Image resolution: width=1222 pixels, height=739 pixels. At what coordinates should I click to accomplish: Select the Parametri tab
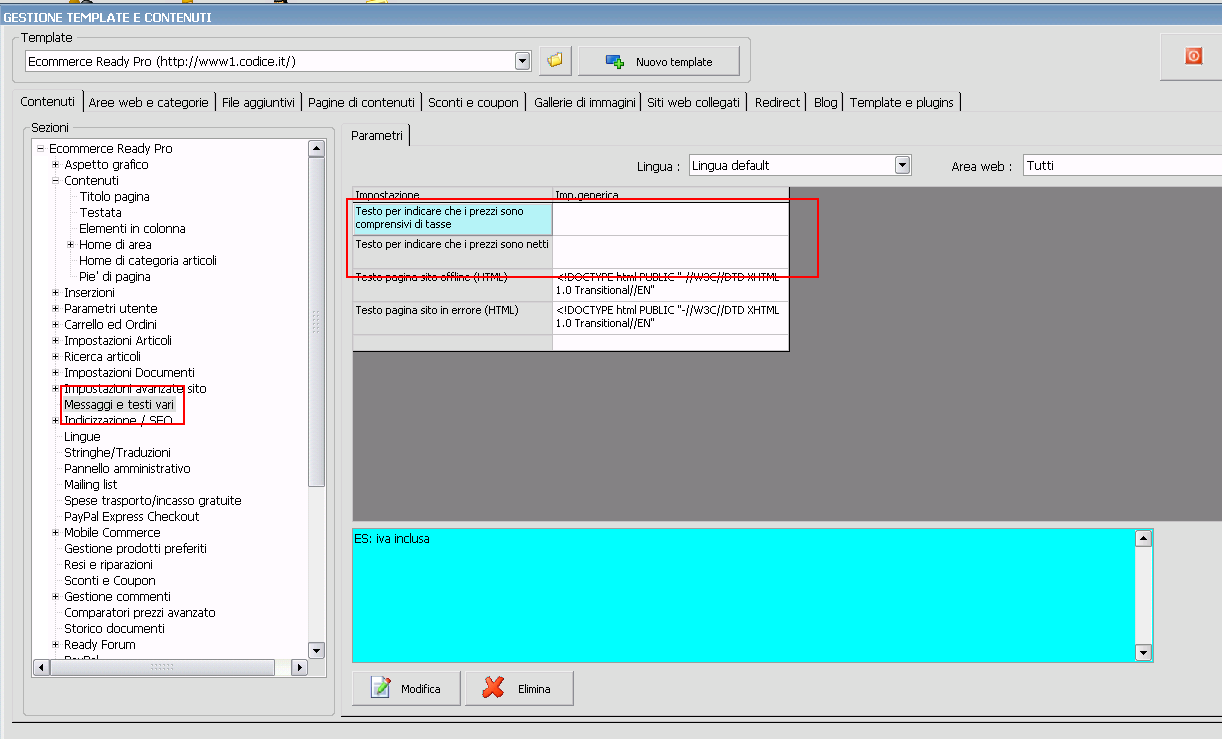[377, 135]
